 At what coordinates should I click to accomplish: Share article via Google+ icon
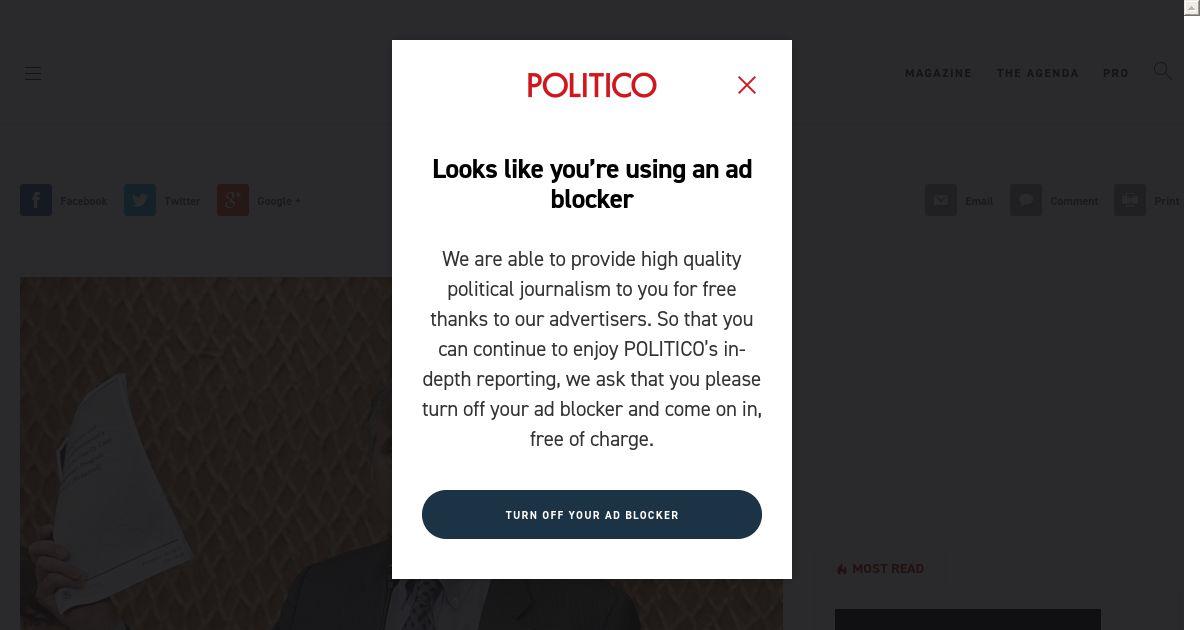click(233, 200)
